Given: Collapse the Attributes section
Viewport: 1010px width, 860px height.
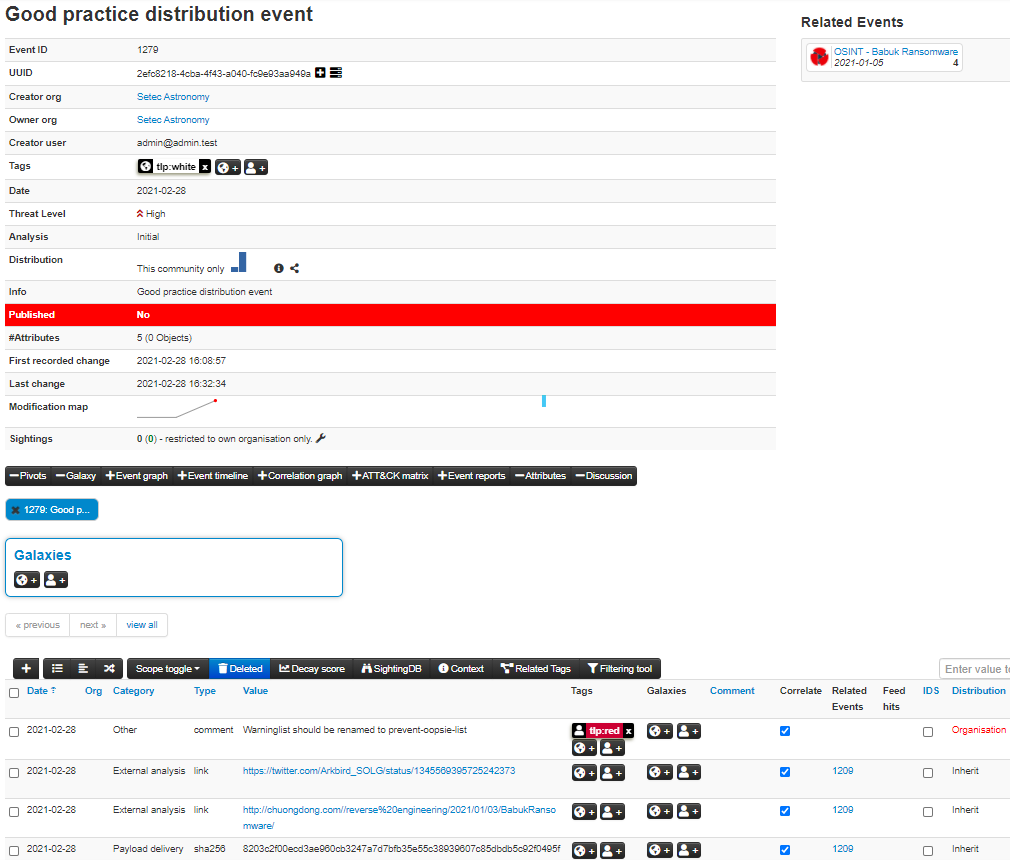Looking at the screenshot, I should click(x=539, y=476).
